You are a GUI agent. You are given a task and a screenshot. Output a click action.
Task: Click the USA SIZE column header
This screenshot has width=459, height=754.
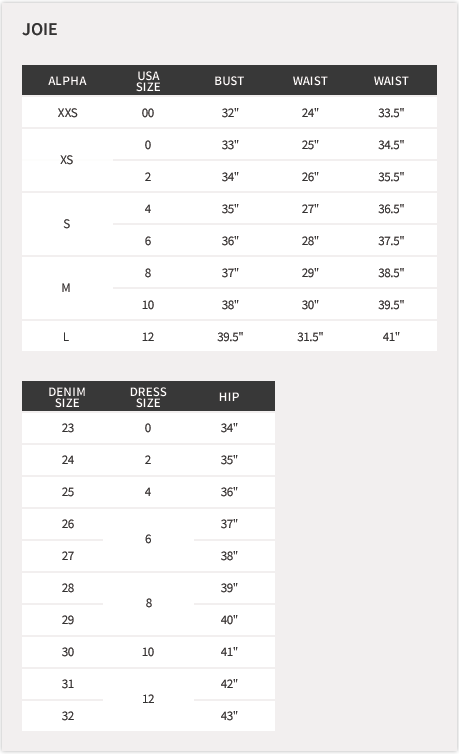[x=148, y=81]
